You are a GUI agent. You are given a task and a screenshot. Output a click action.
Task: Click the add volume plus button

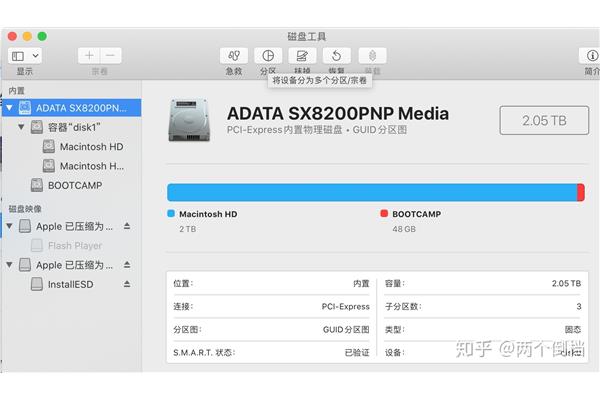tap(89, 56)
